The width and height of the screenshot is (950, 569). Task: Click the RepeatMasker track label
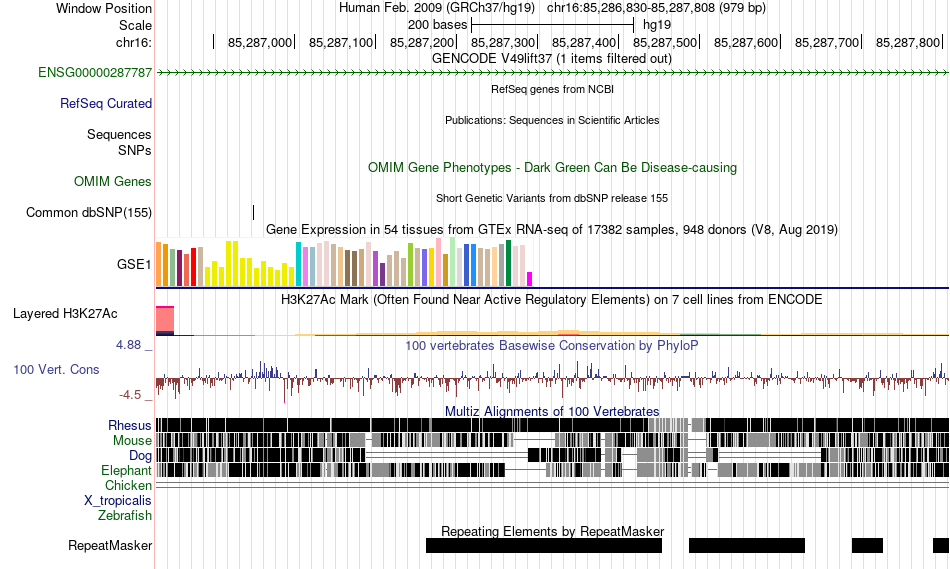110,545
